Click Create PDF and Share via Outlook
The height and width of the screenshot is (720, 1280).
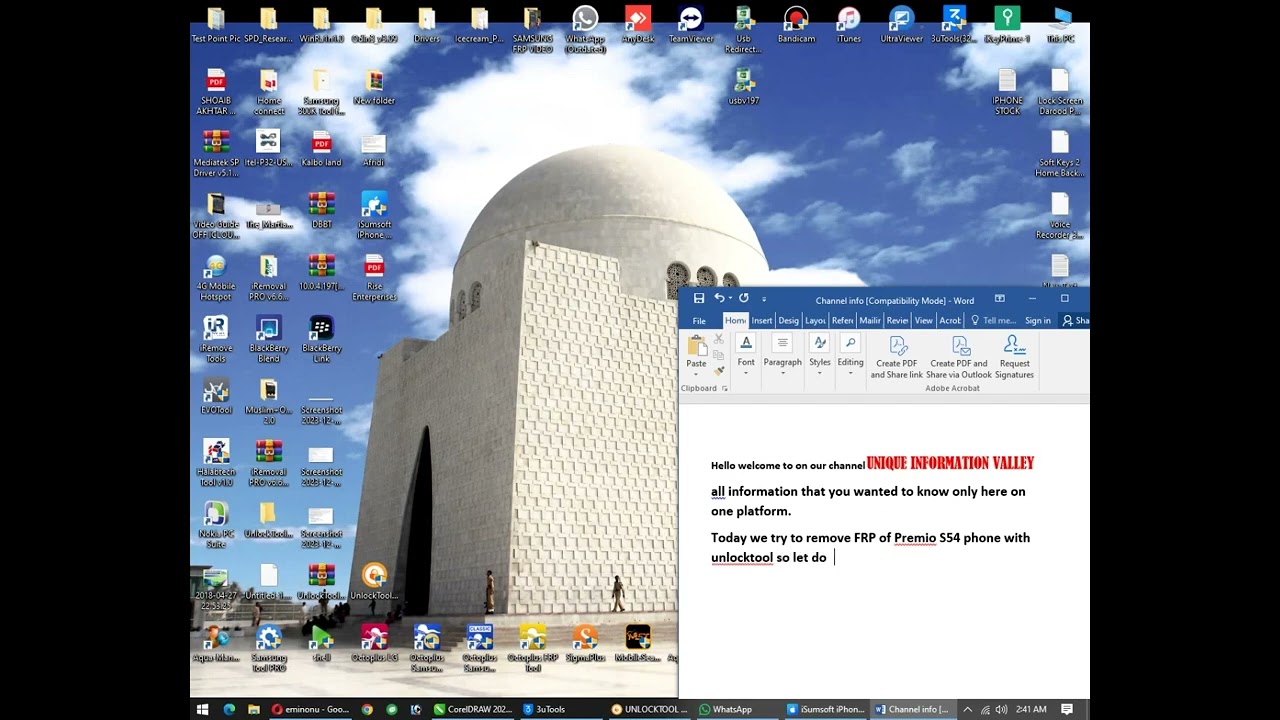[x=959, y=357]
